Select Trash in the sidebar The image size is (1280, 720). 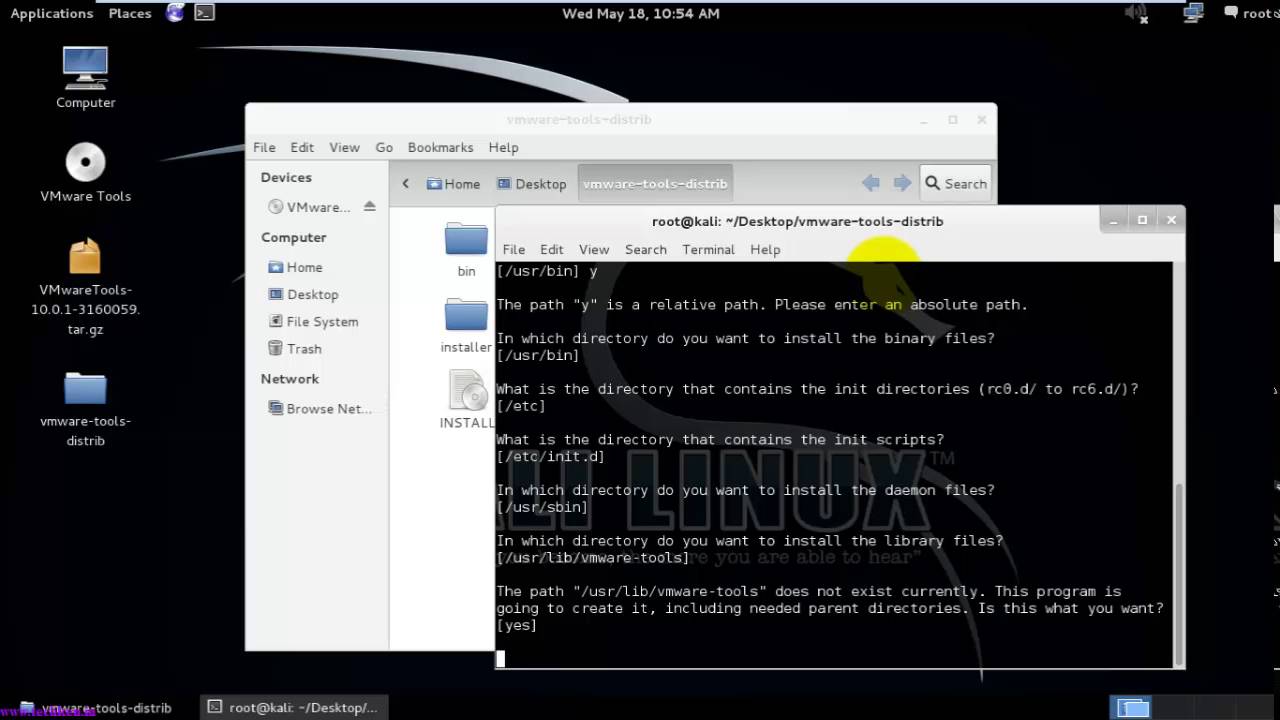coord(295,348)
